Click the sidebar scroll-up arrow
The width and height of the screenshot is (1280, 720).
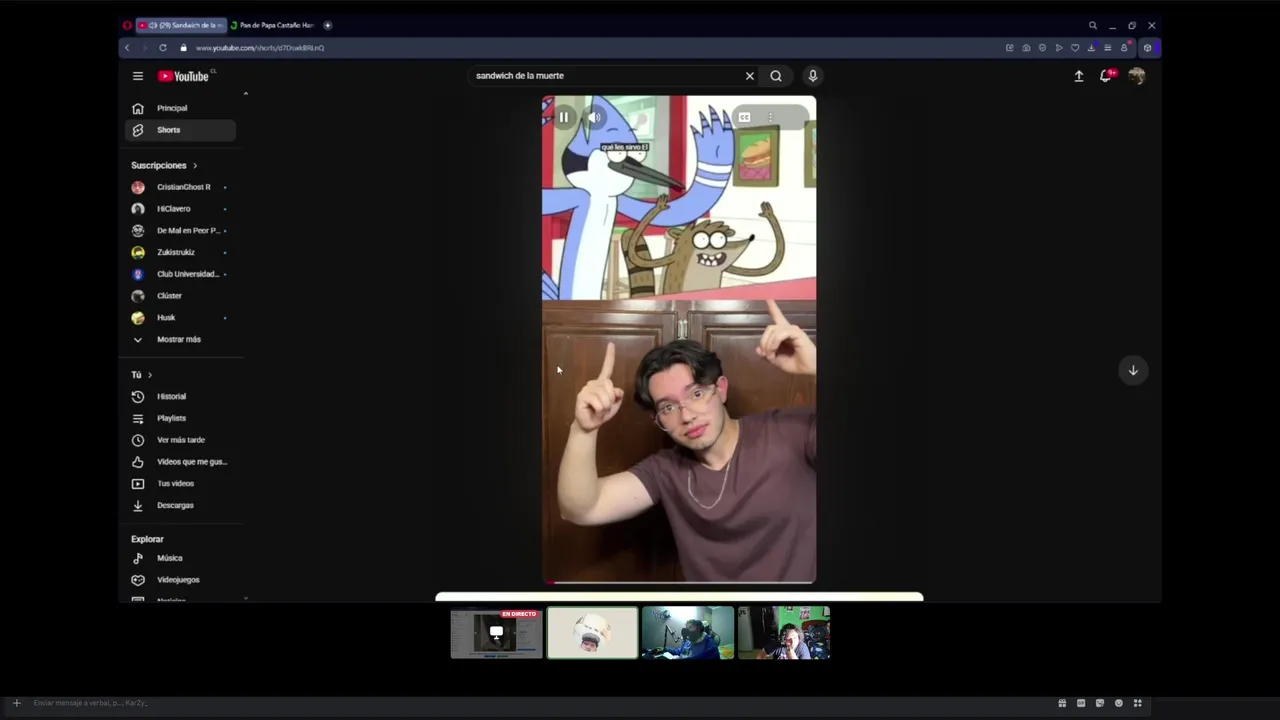245,94
